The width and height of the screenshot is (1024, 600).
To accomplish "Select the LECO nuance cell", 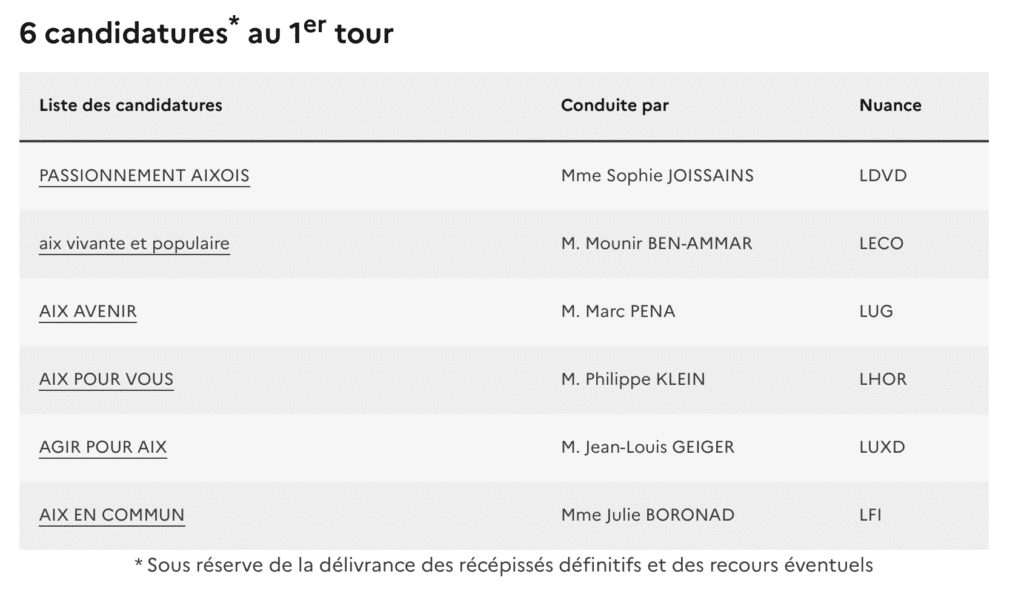I will [881, 244].
